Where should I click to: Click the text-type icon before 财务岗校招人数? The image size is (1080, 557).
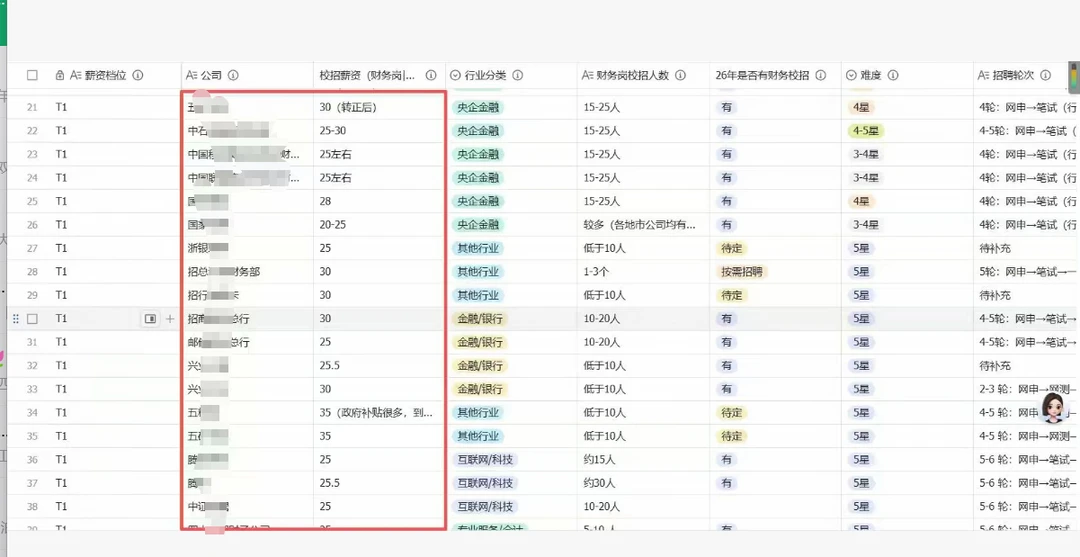click(x=588, y=75)
